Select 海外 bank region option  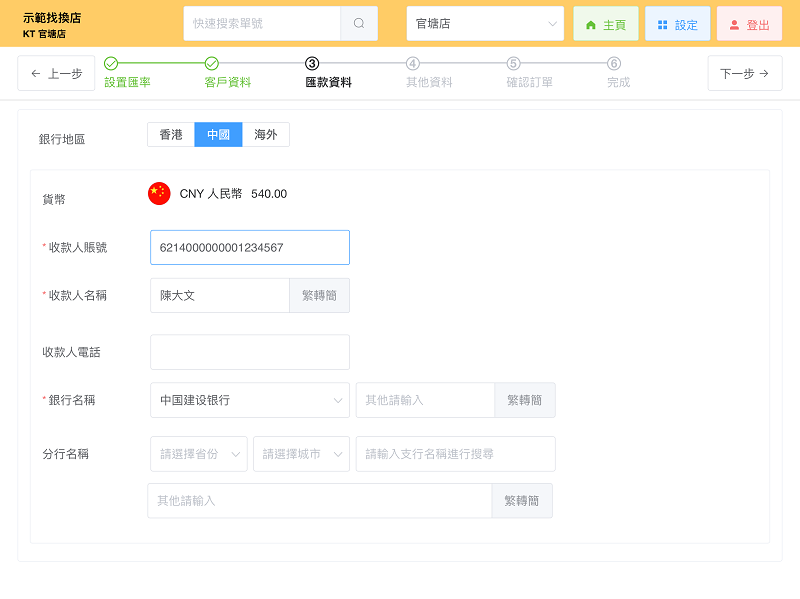266,135
